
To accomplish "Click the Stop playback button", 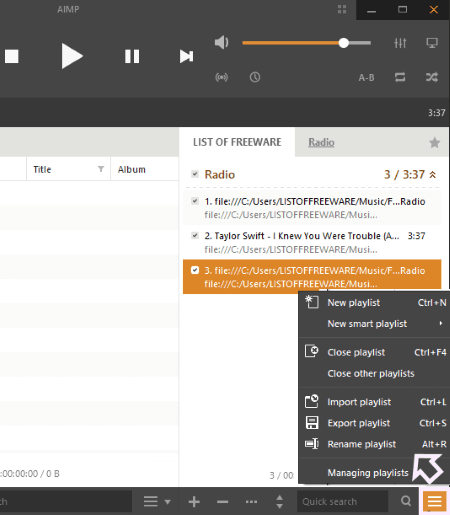I will pos(12,56).
